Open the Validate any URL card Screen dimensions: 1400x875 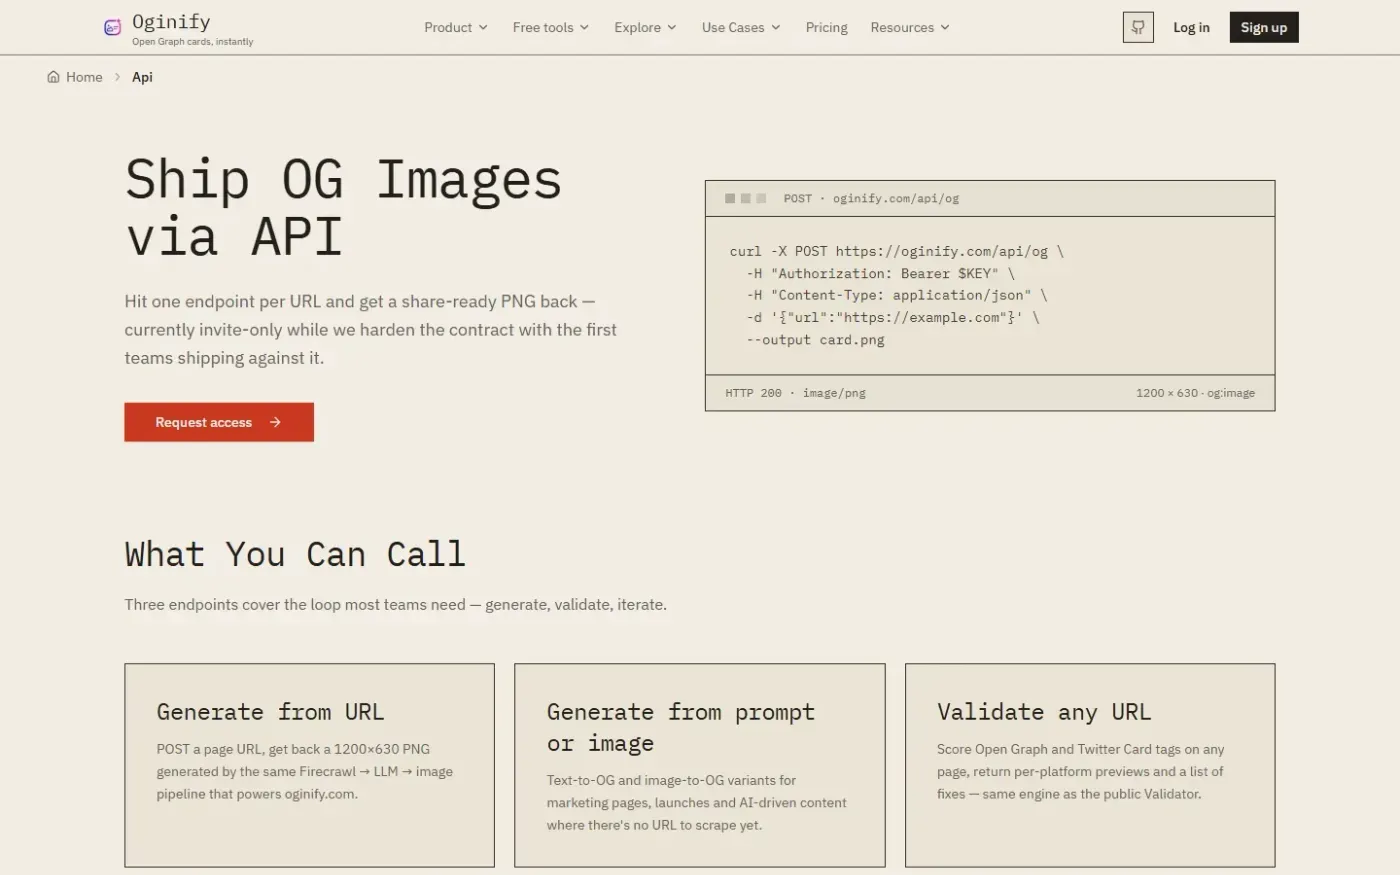tap(1090, 765)
